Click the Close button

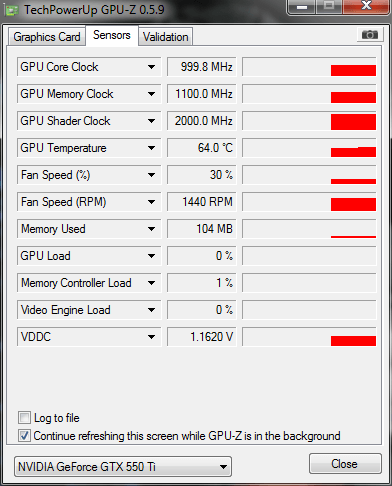tap(345, 463)
